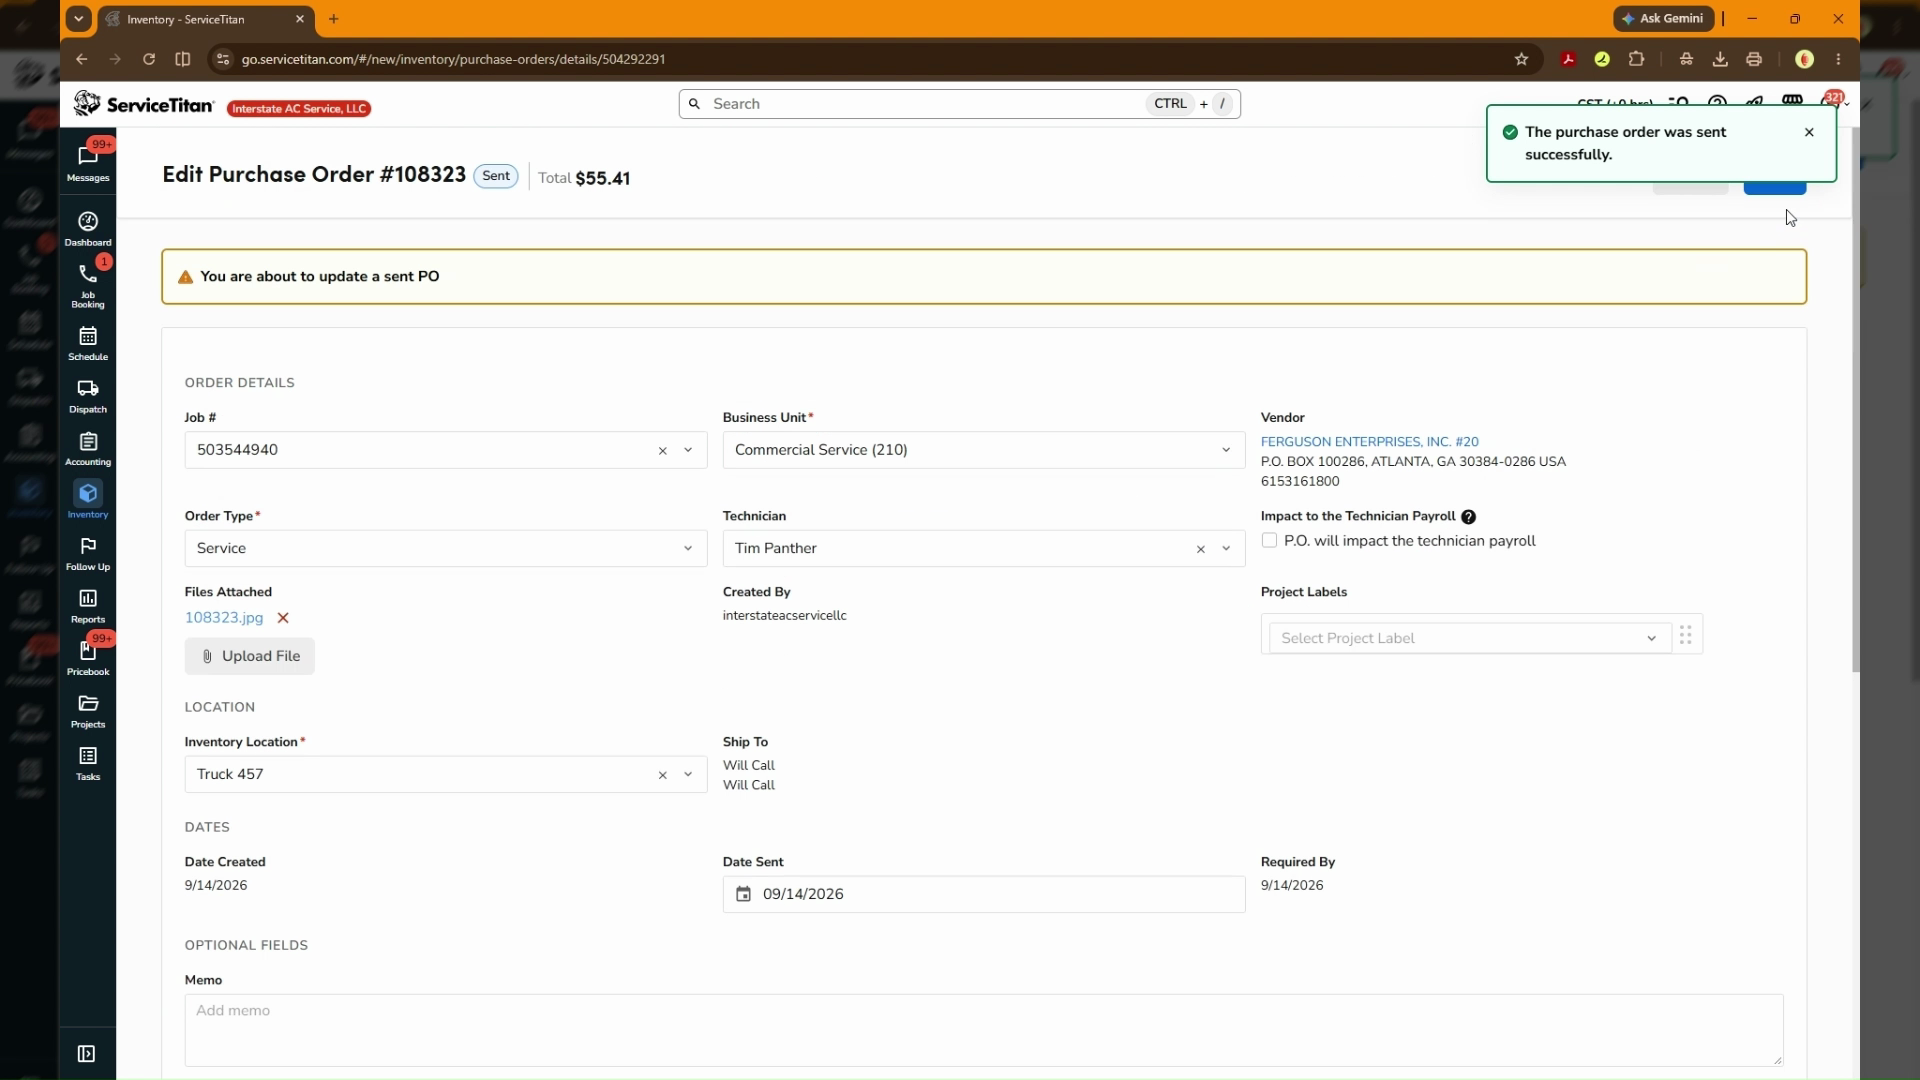This screenshot has width=1920, height=1080.
Task: Expand the Business Unit dropdown
Action: point(983,450)
